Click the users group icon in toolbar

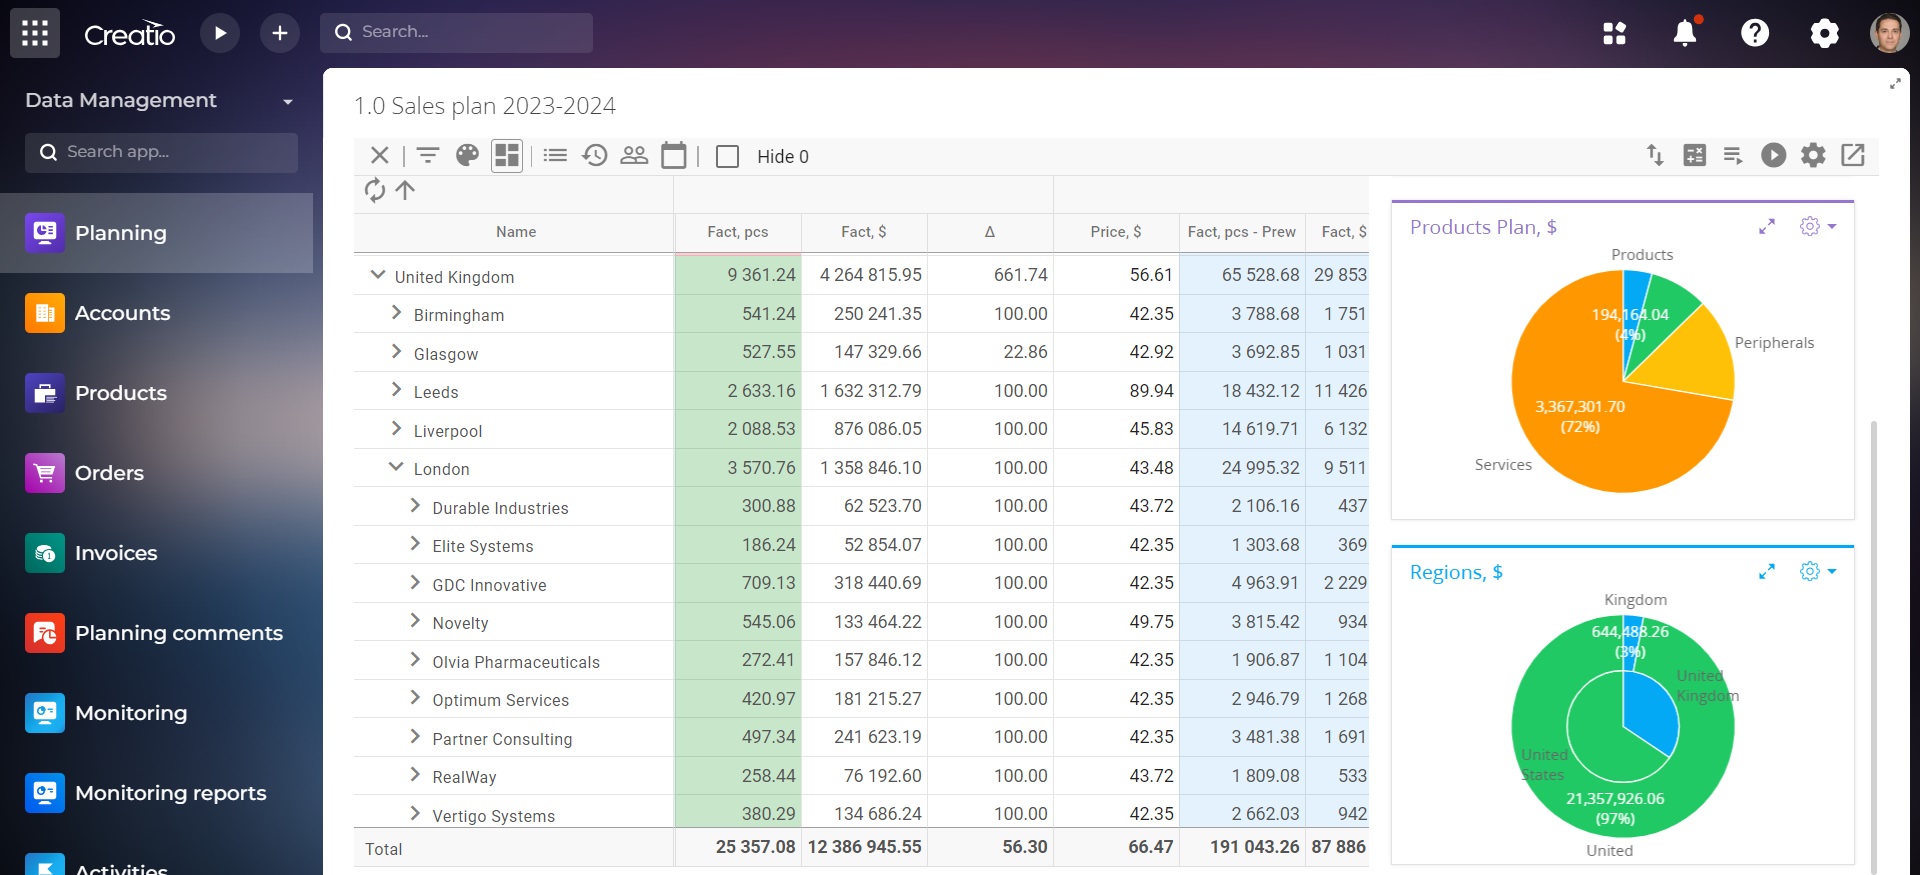click(634, 155)
